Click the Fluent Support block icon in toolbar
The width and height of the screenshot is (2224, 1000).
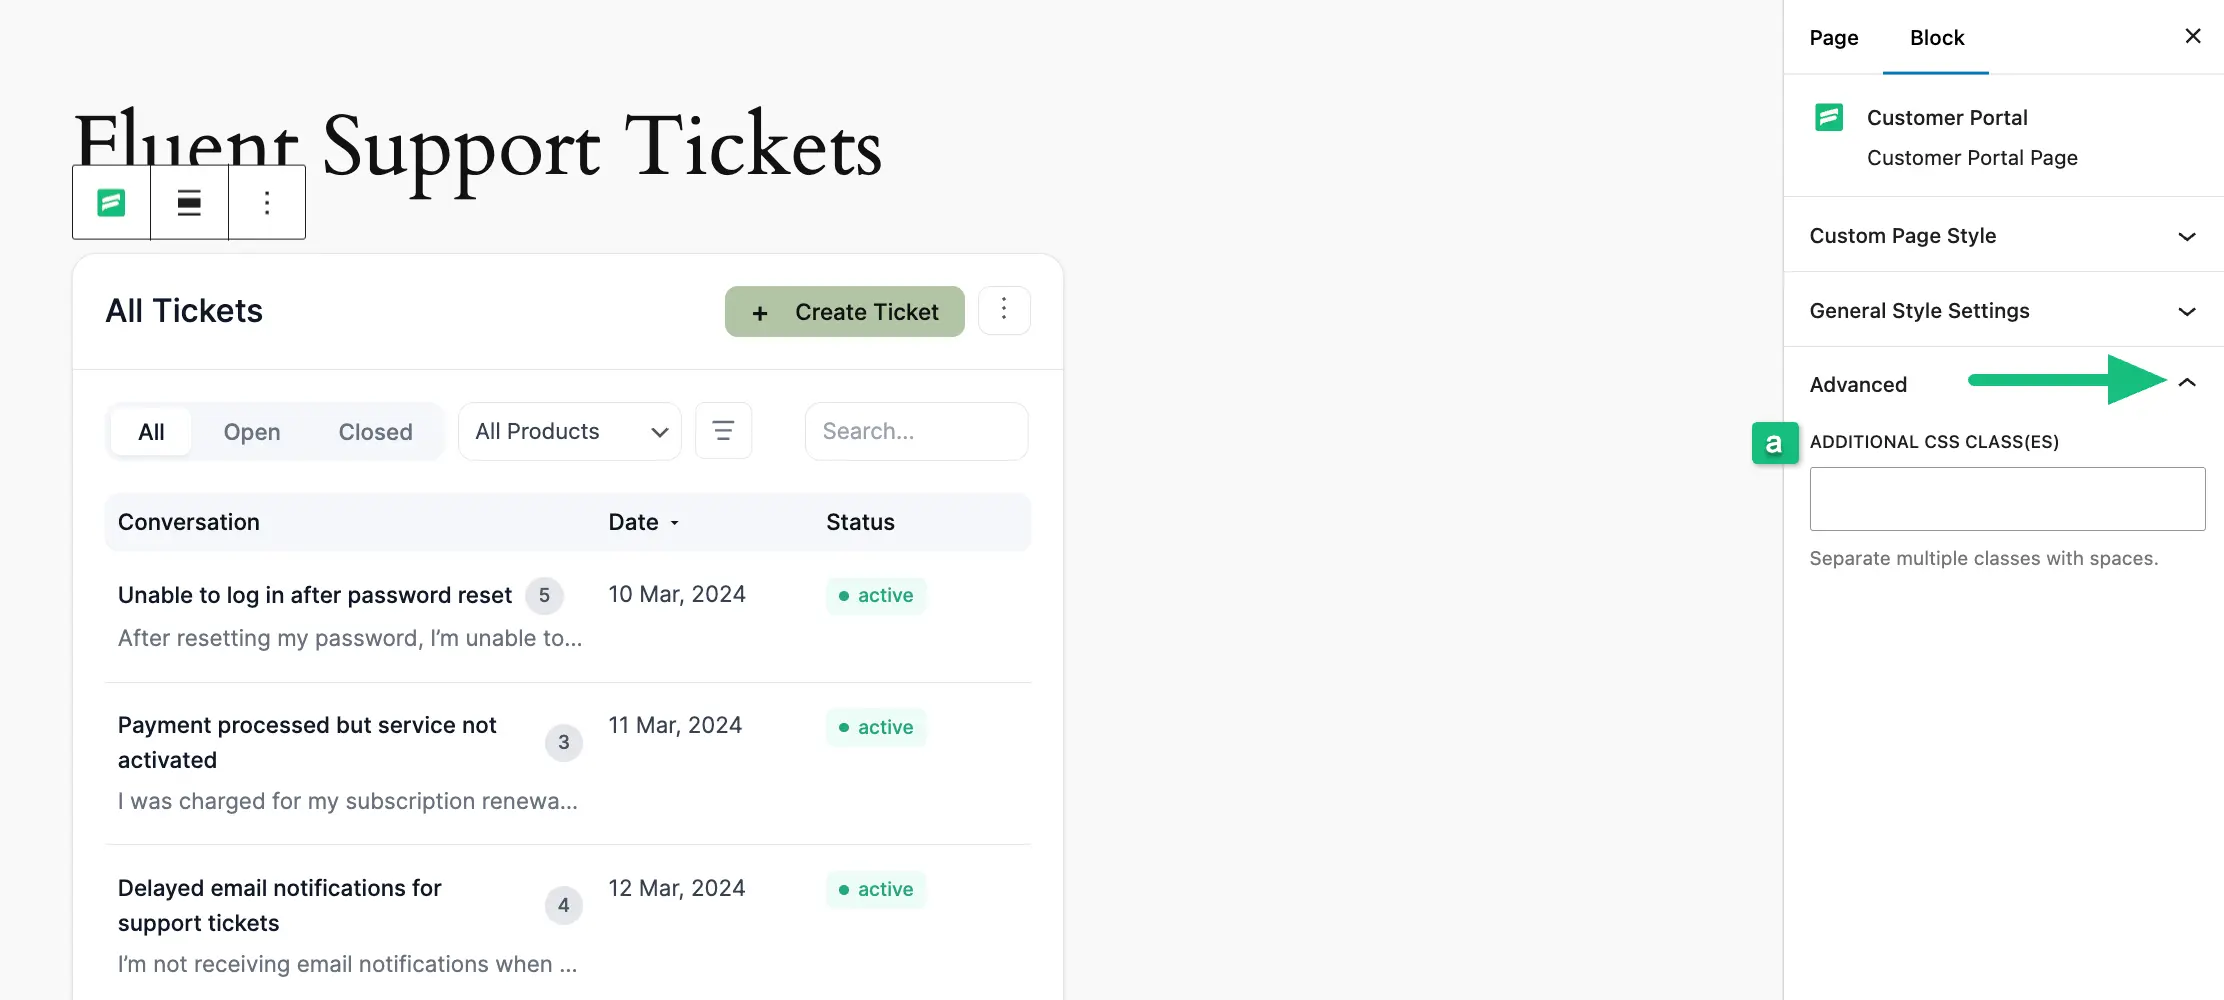pos(111,203)
